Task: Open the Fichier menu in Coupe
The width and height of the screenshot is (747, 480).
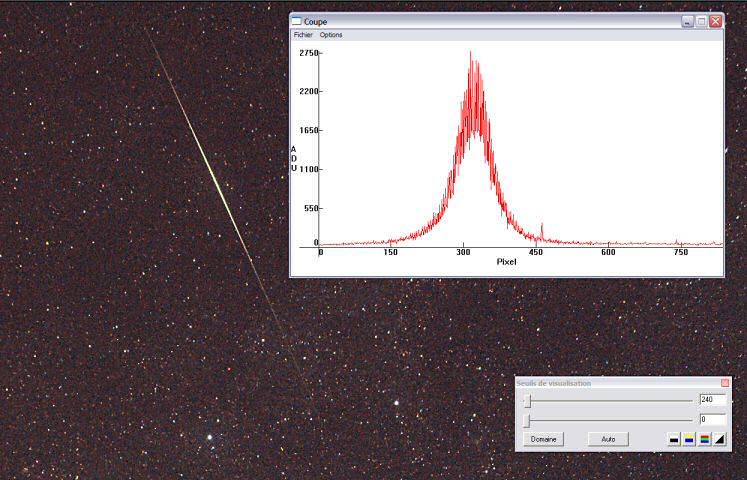Action: click(303, 35)
